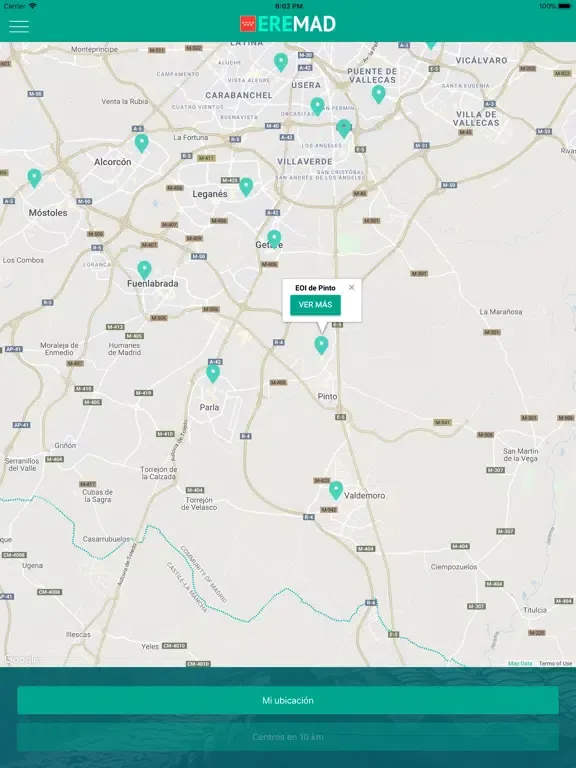This screenshot has width=576, height=768.
Task: Select the map pin near Alcorcón
Action: [142, 144]
